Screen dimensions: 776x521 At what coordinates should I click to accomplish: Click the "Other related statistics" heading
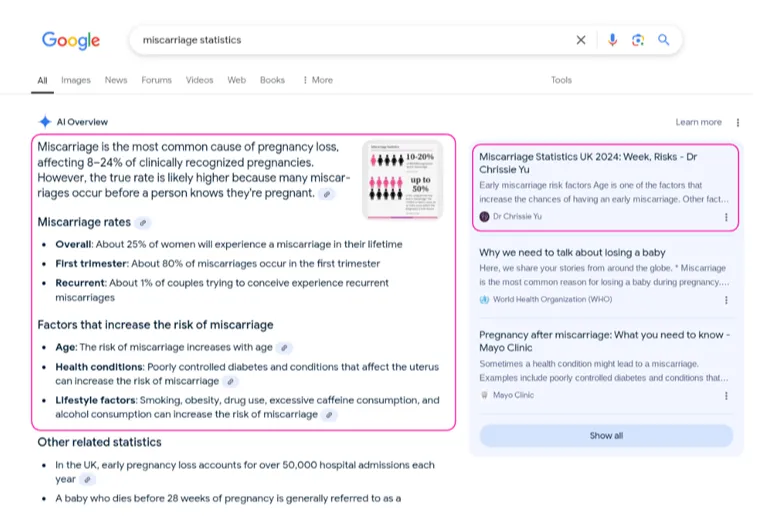[x=99, y=442]
